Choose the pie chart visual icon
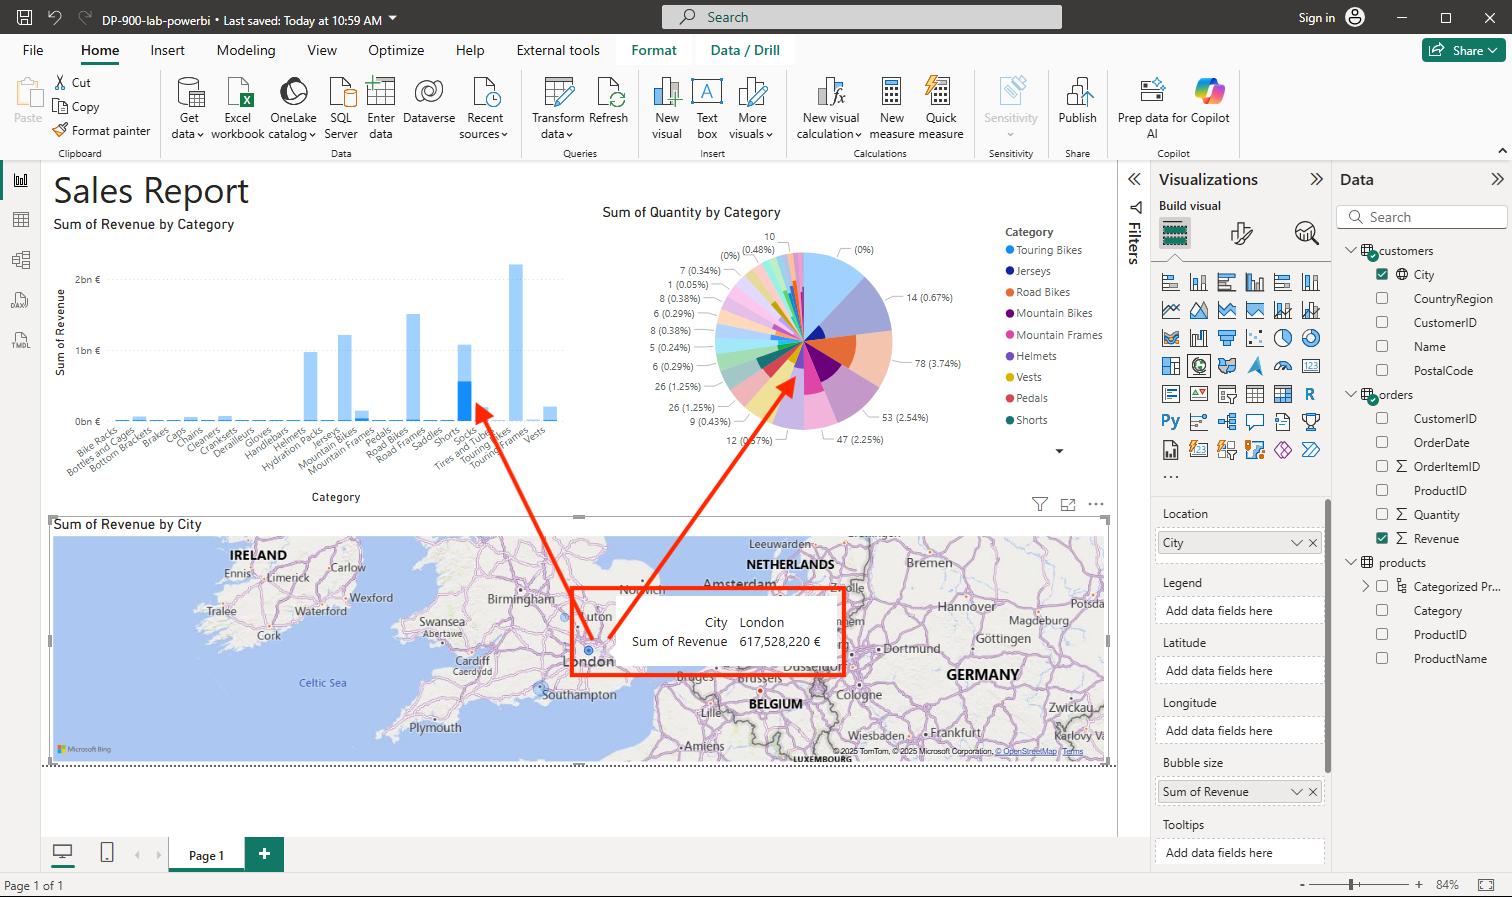 point(1283,338)
